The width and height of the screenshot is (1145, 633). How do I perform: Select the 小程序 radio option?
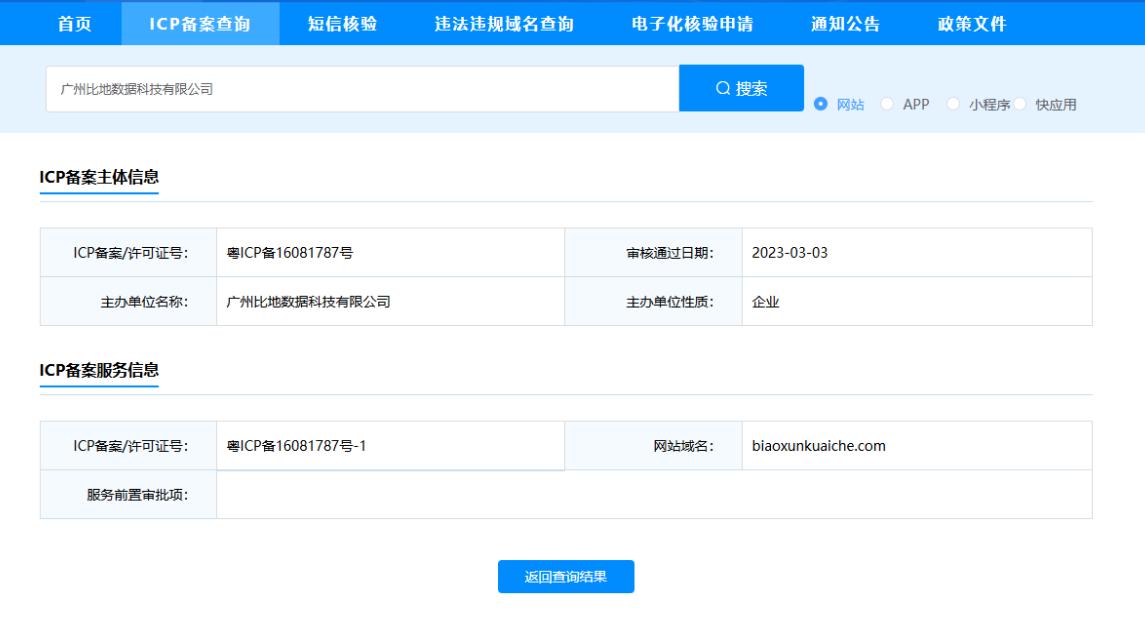click(x=953, y=104)
